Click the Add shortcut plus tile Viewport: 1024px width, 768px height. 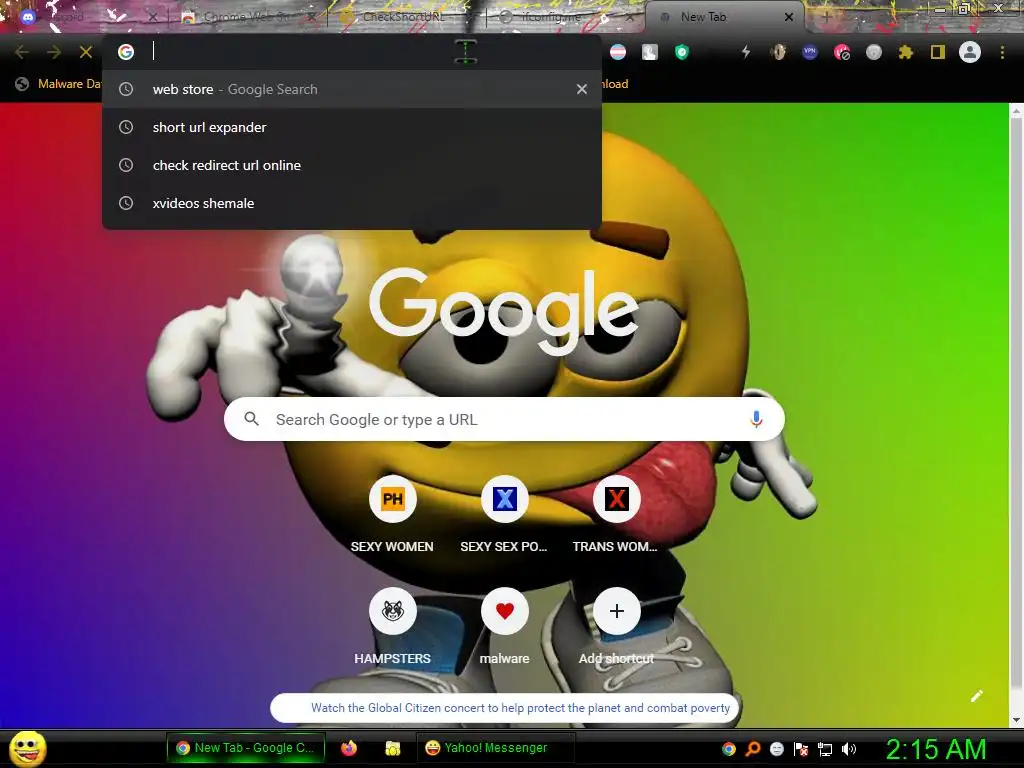pyautogui.click(x=616, y=627)
